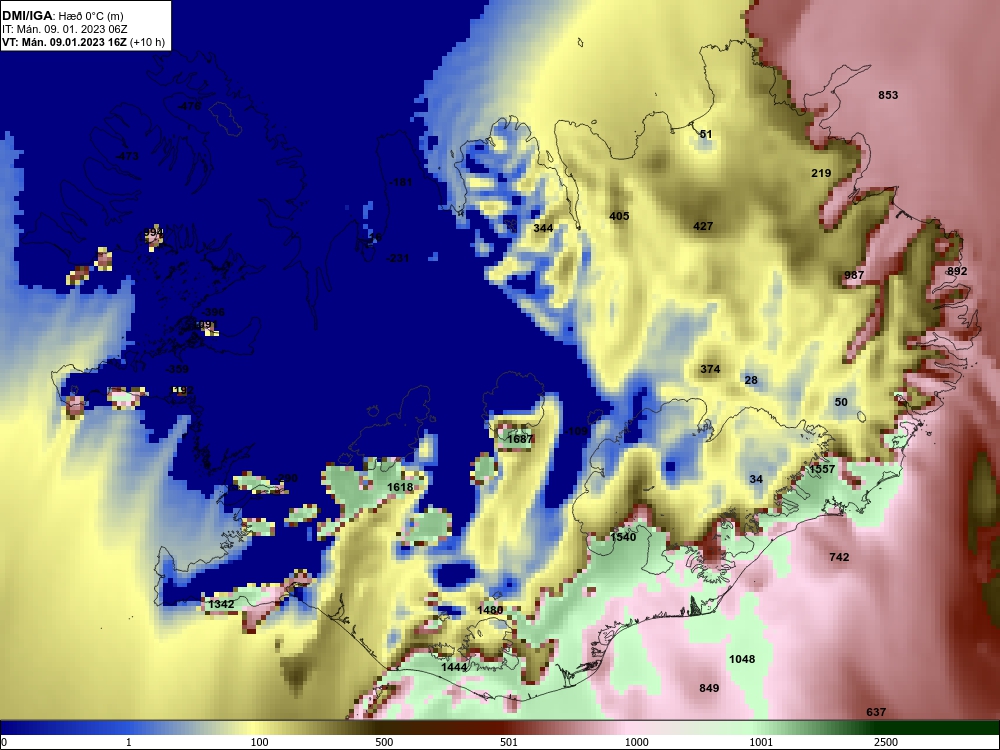The width and height of the screenshot is (1000, 750).
Task: Select the -109 data label
Action: point(576,432)
